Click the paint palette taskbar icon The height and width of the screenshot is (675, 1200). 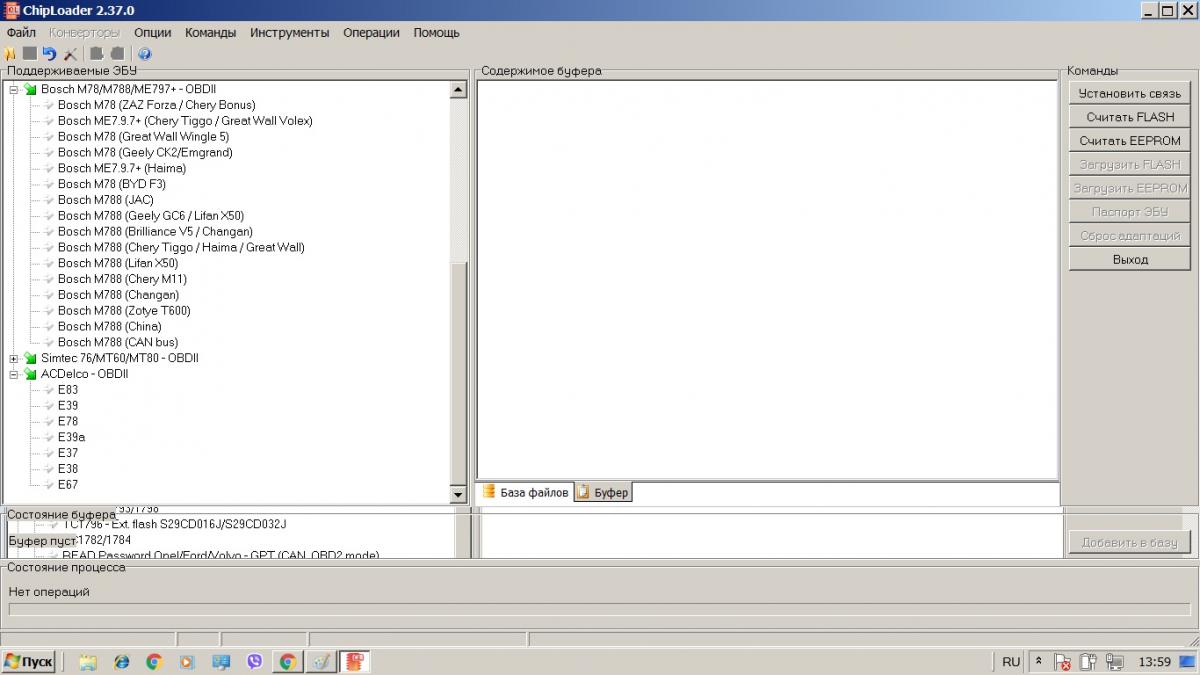[320, 662]
